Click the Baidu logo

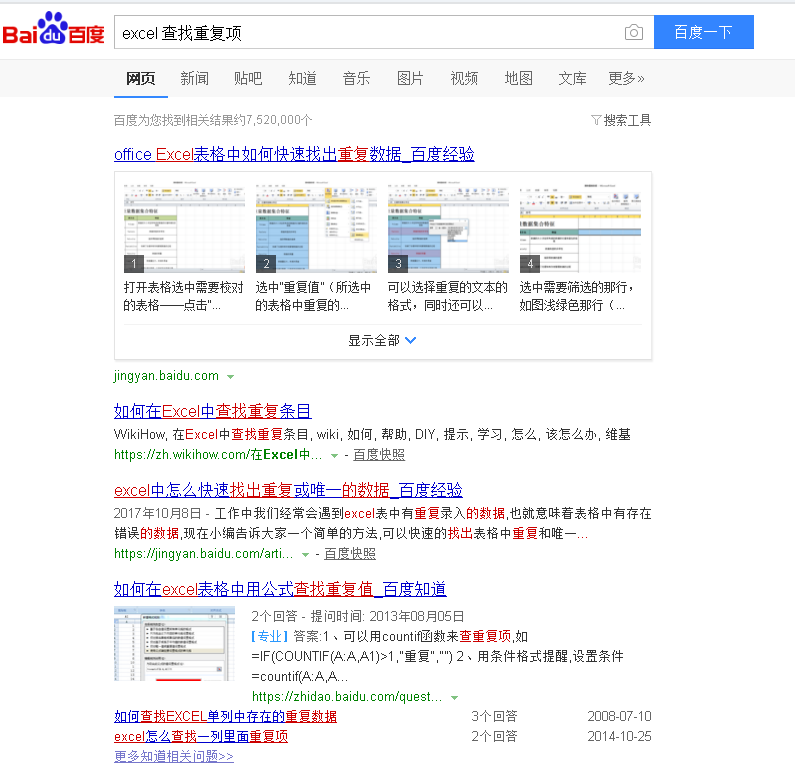(53, 29)
